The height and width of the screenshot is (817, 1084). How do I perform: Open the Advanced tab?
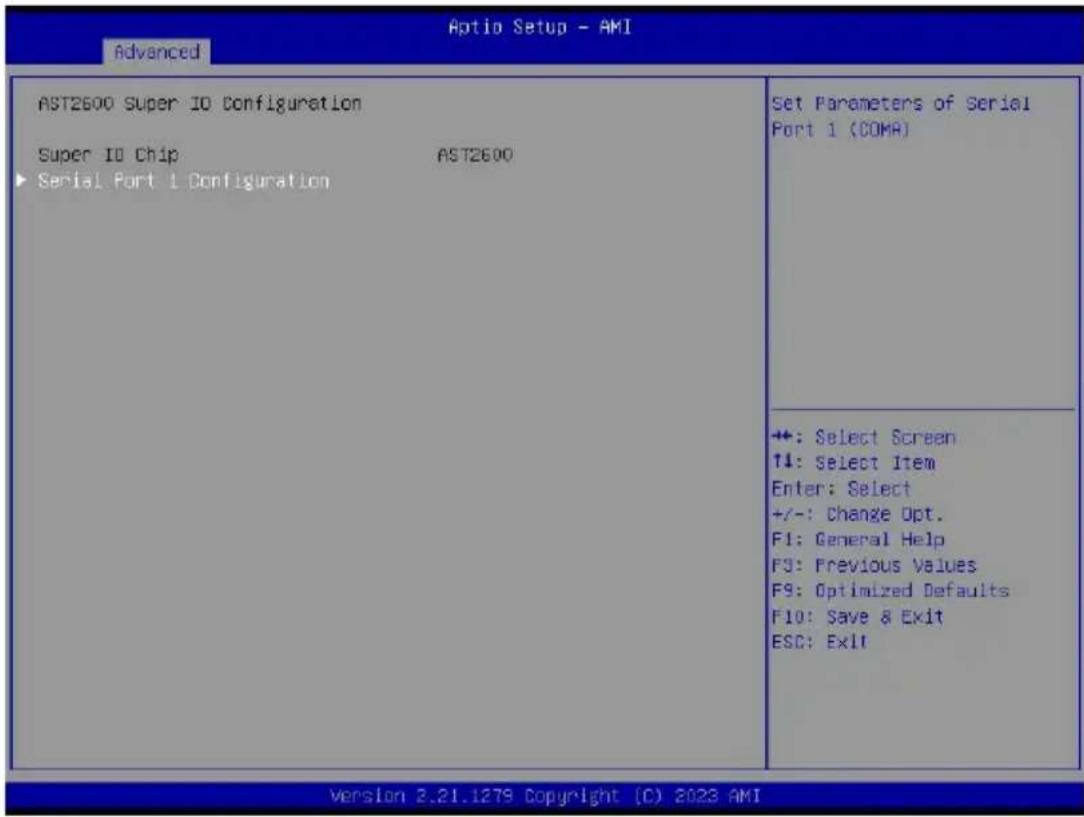tap(157, 52)
